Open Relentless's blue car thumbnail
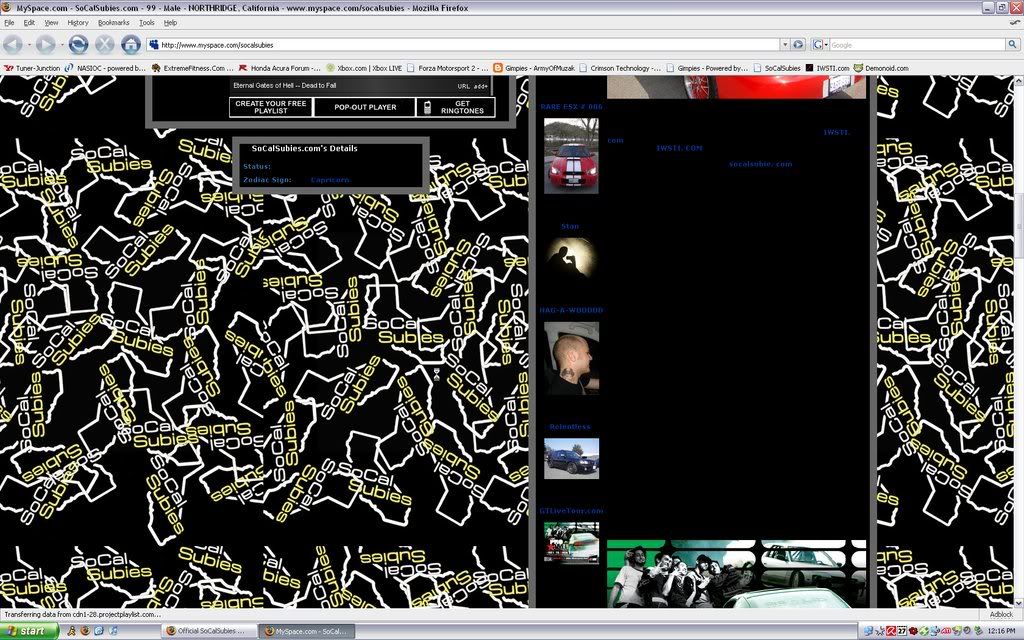Image resolution: width=1024 pixels, height=640 pixels. click(x=571, y=458)
